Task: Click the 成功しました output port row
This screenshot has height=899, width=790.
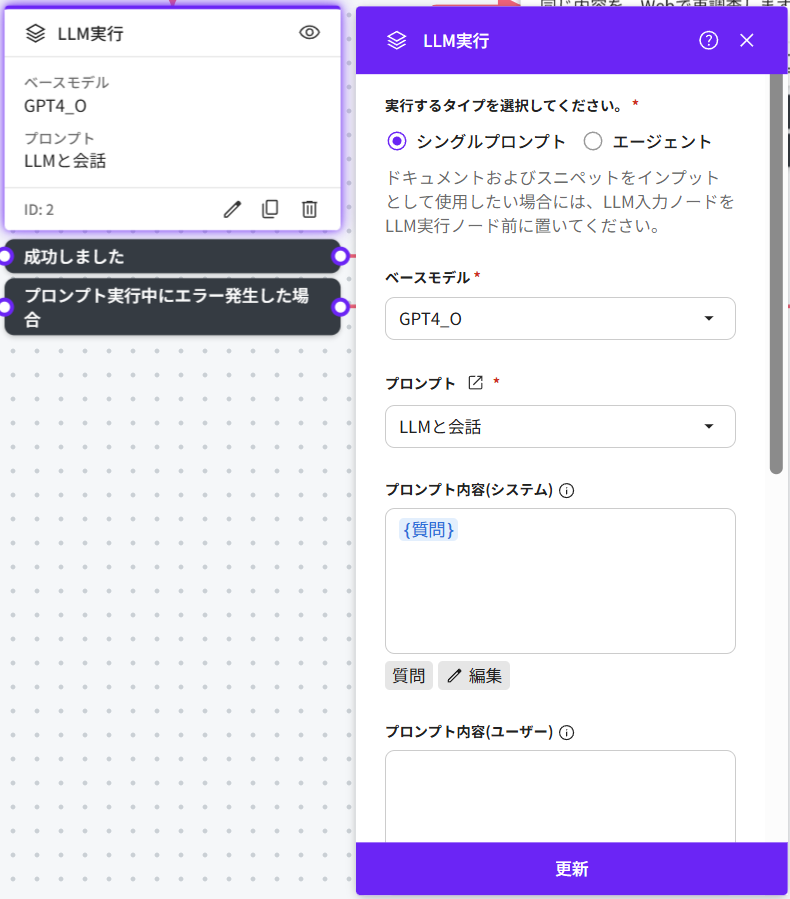Action: (x=172, y=257)
